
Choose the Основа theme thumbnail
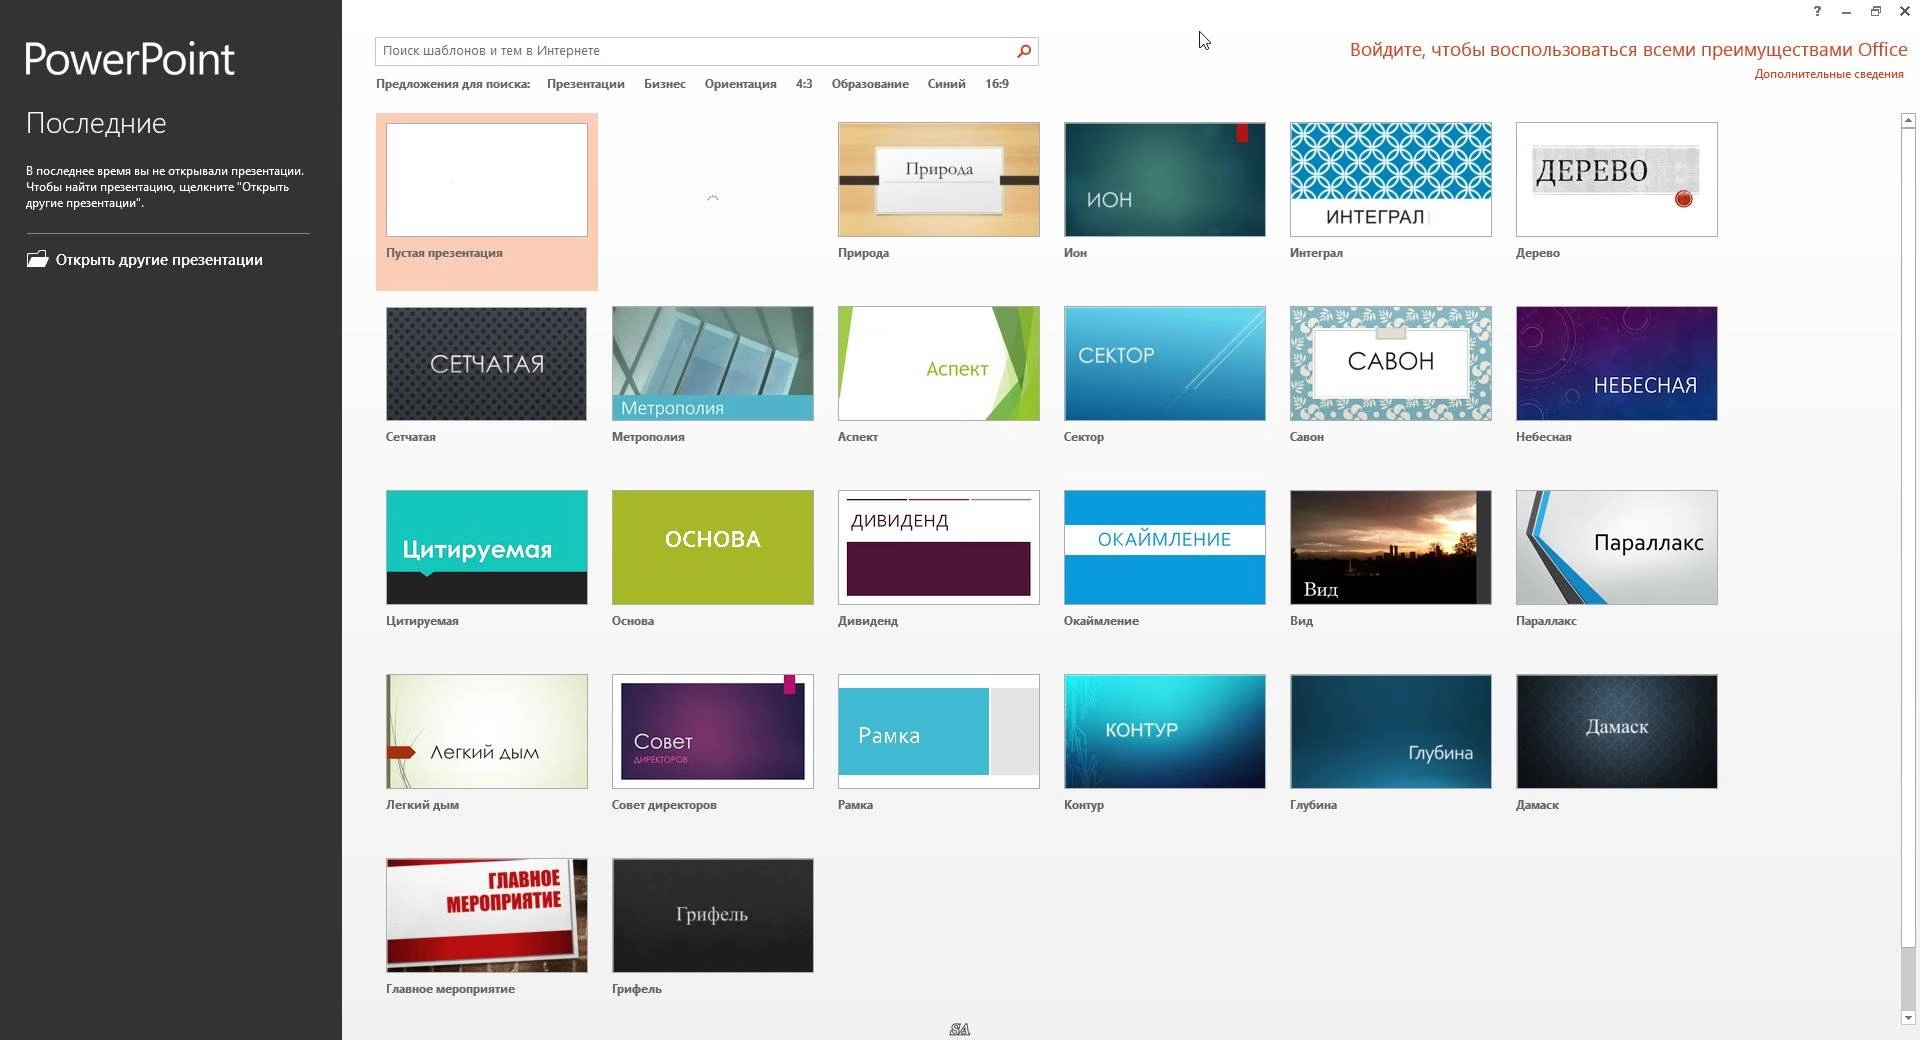pyautogui.click(x=713, y=548)
